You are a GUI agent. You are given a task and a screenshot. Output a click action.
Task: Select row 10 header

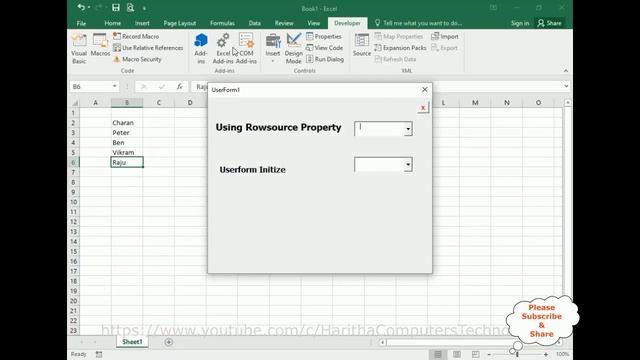coord(73,202)
